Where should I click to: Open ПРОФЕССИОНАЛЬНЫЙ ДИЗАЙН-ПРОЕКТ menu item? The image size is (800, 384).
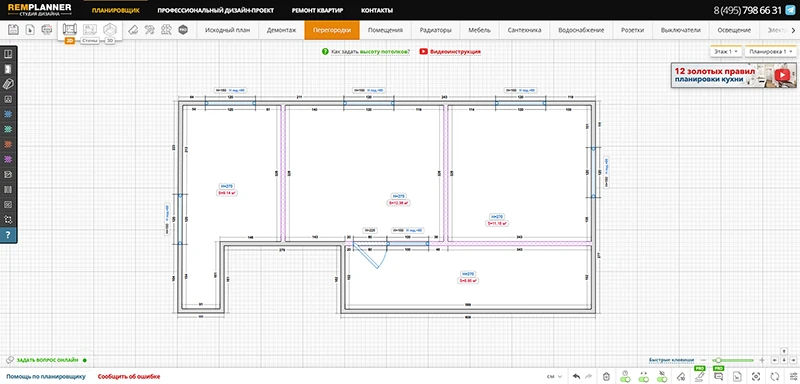(x=215, y=10)
